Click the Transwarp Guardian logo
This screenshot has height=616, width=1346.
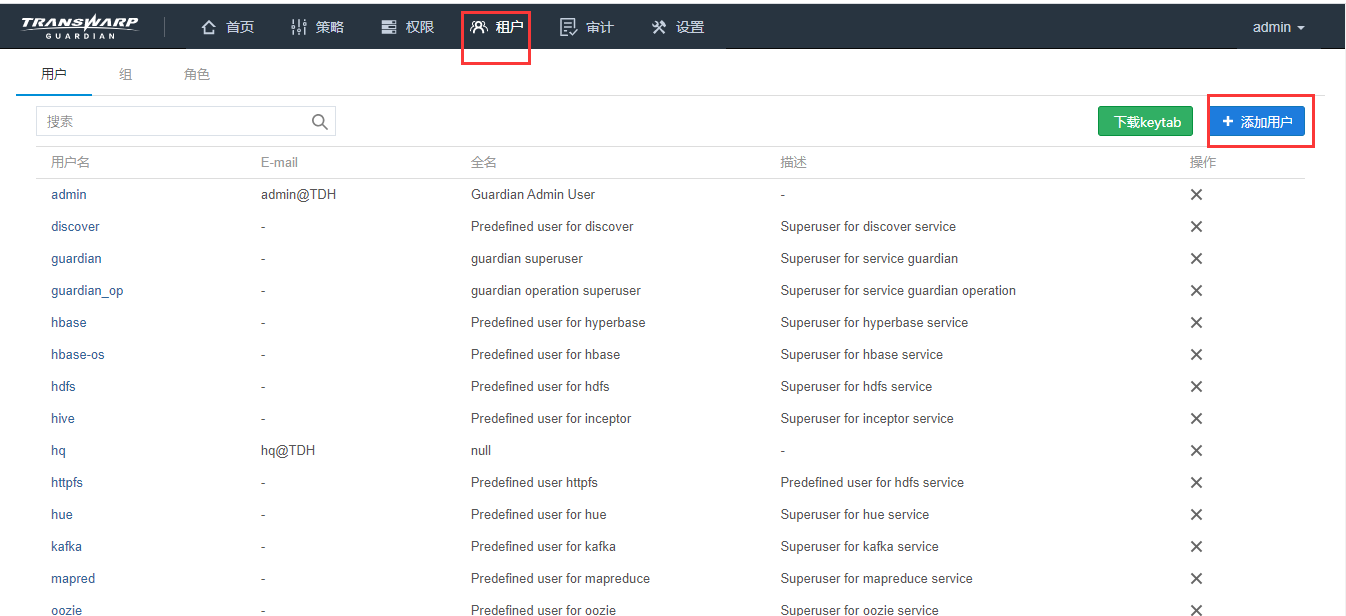click(81, 23)
